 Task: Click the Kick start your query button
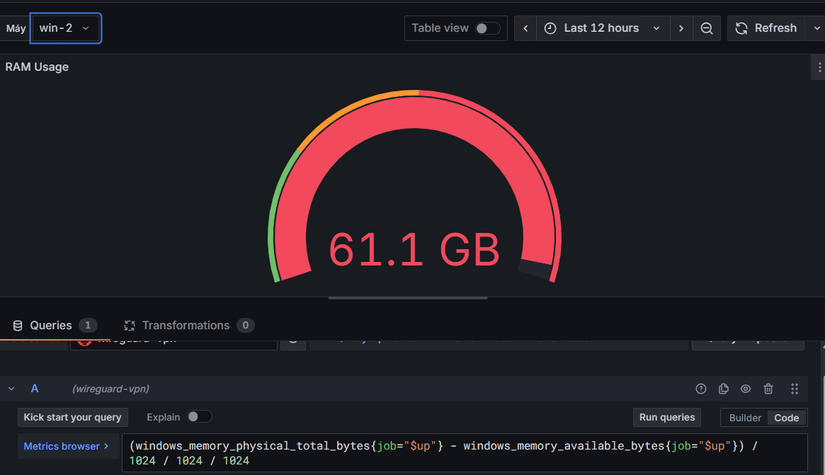click(x=72, y=417)
